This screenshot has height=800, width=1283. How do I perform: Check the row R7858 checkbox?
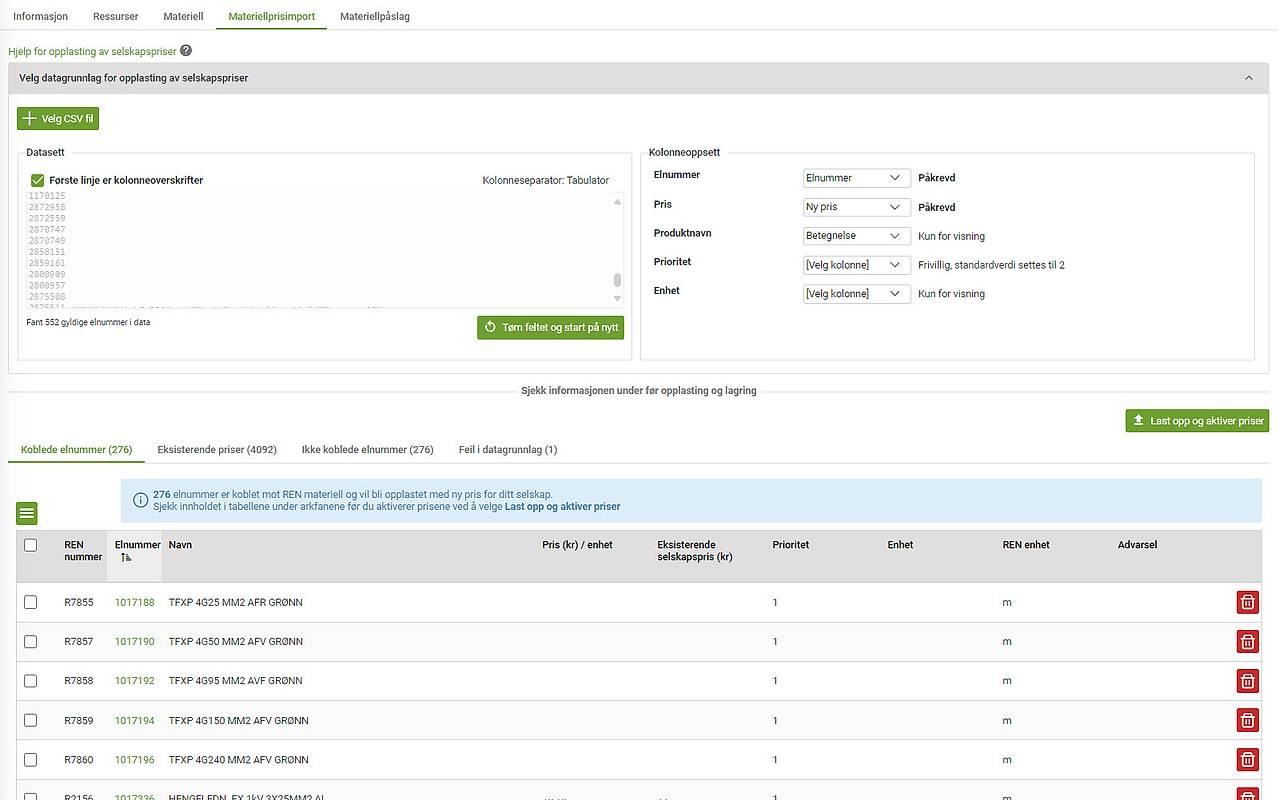pos(30,681)
